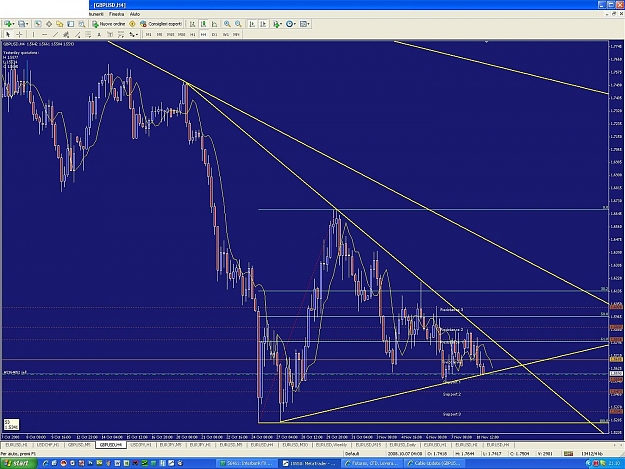Switch to the USDJPY,H1 chart tab
Screen dimensions: 625x469
(x=142, y=445)
